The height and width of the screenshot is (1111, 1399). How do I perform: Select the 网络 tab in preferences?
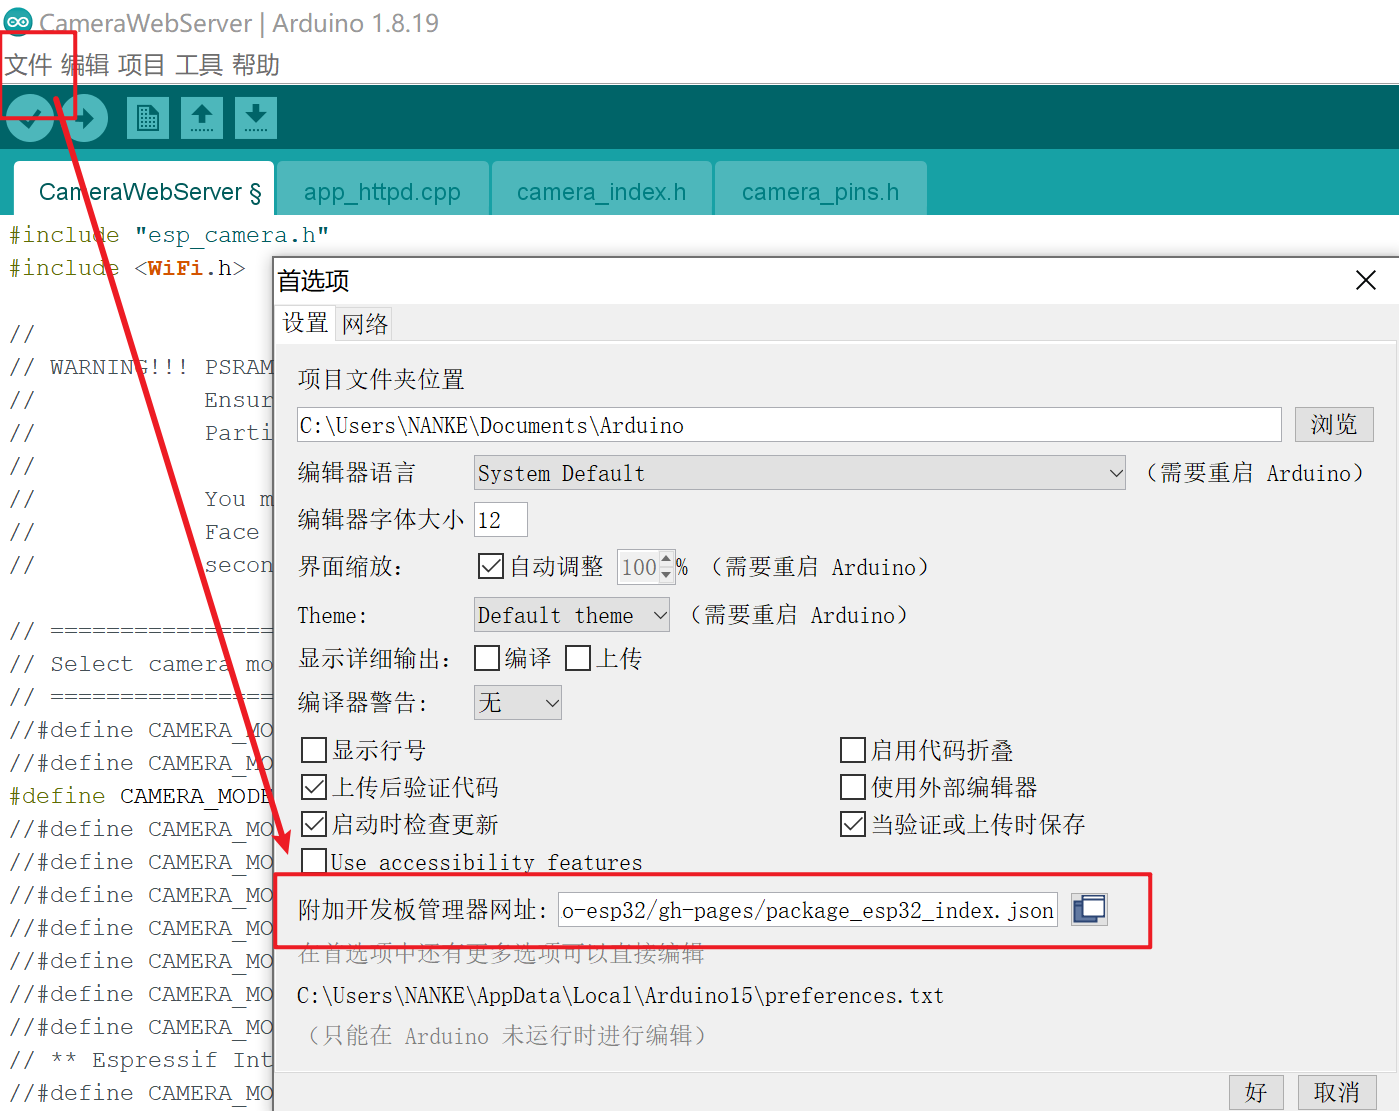[x=364, y=324]
